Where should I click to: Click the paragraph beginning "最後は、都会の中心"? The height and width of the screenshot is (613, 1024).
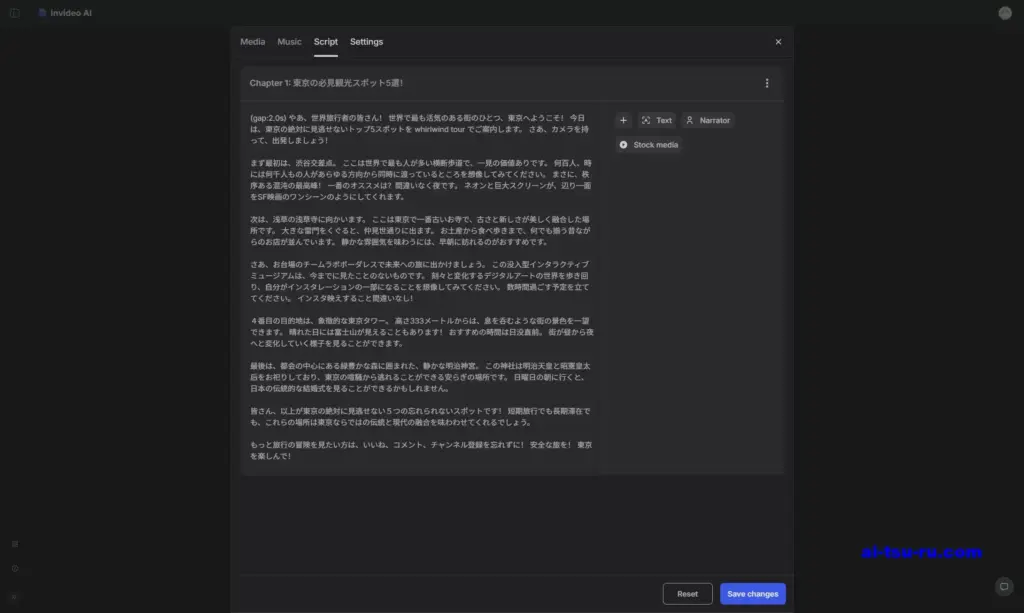point(420,377)
